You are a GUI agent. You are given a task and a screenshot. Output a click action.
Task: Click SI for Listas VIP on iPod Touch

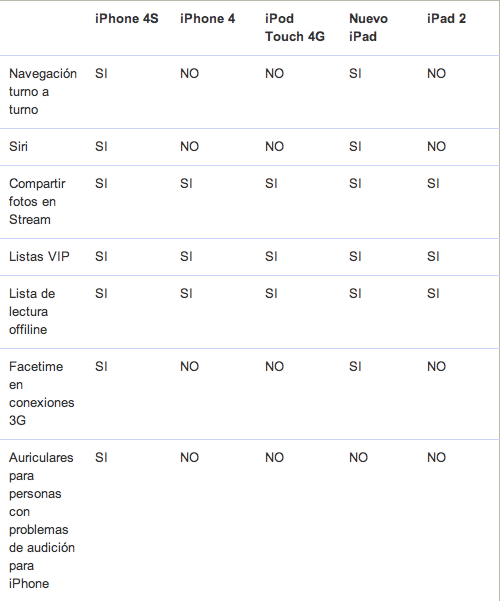click(271, 256)
